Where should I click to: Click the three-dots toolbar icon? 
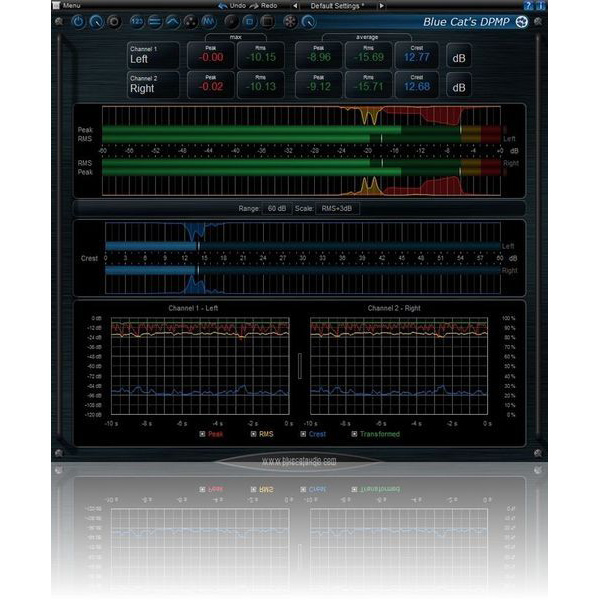click(191, 22)
